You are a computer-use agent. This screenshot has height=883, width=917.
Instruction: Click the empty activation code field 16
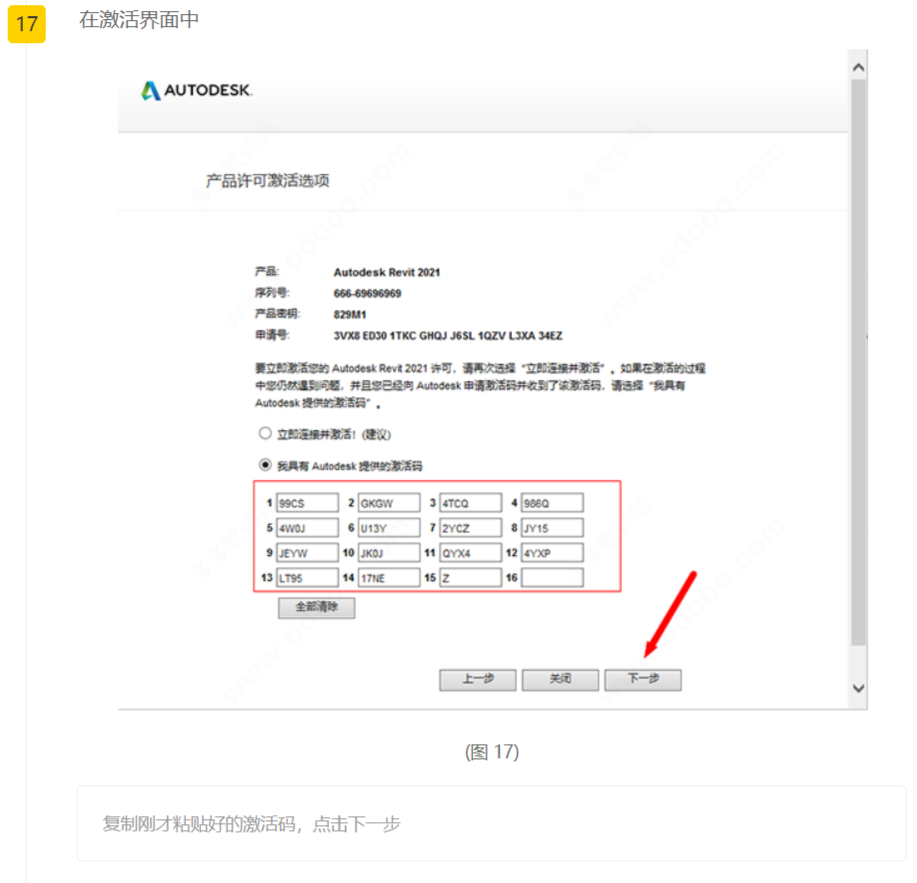point(552,578)
